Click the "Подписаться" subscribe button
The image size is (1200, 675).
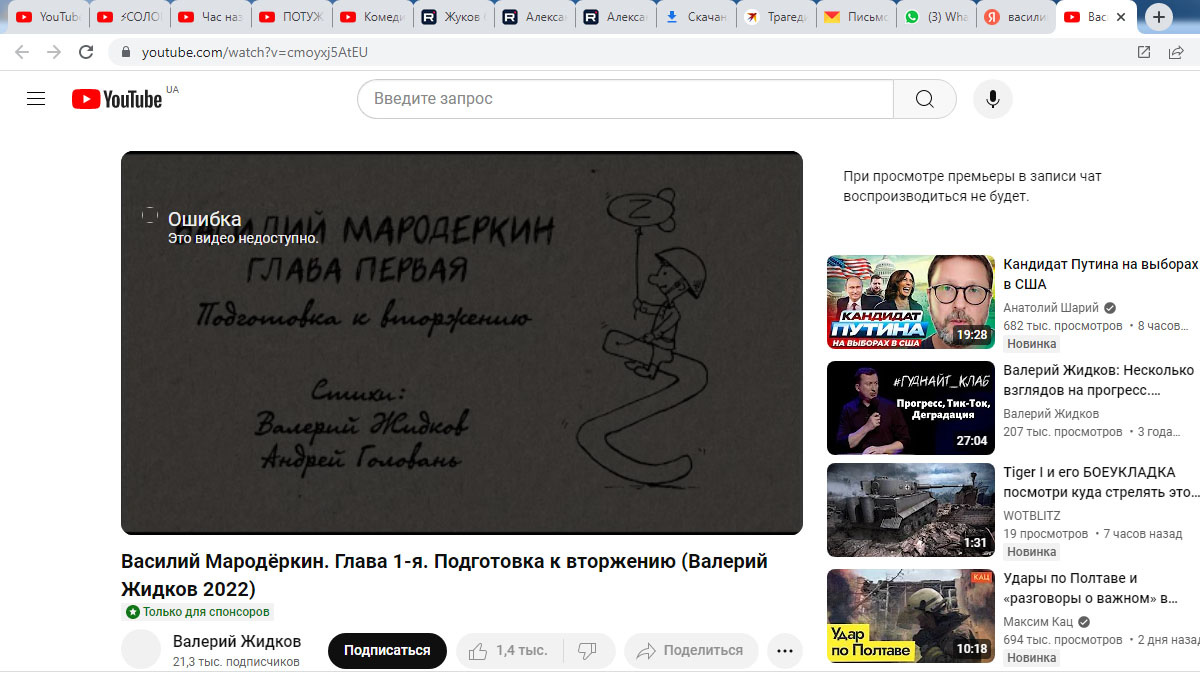point(387,651)
